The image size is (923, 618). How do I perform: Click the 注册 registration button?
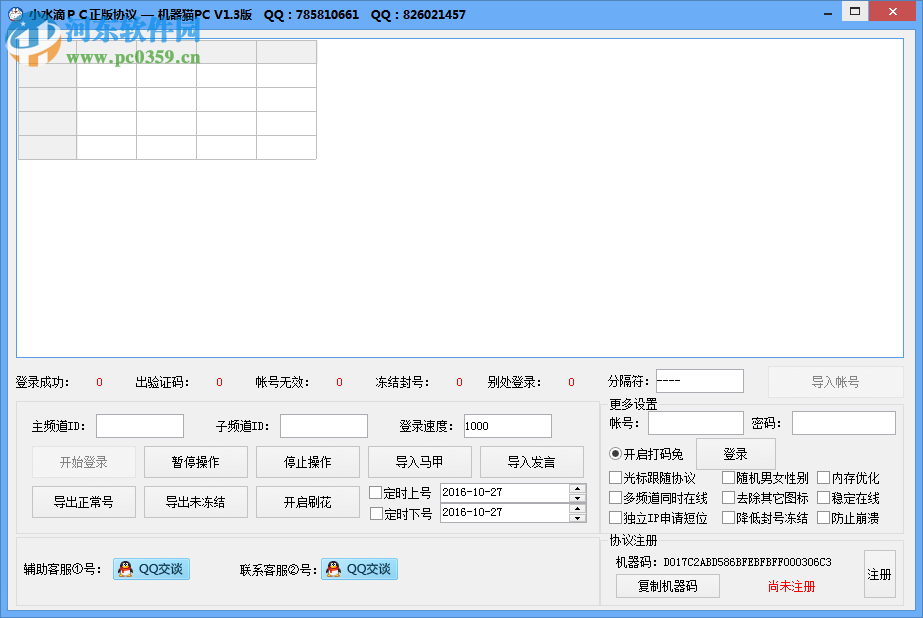point(879,575)
